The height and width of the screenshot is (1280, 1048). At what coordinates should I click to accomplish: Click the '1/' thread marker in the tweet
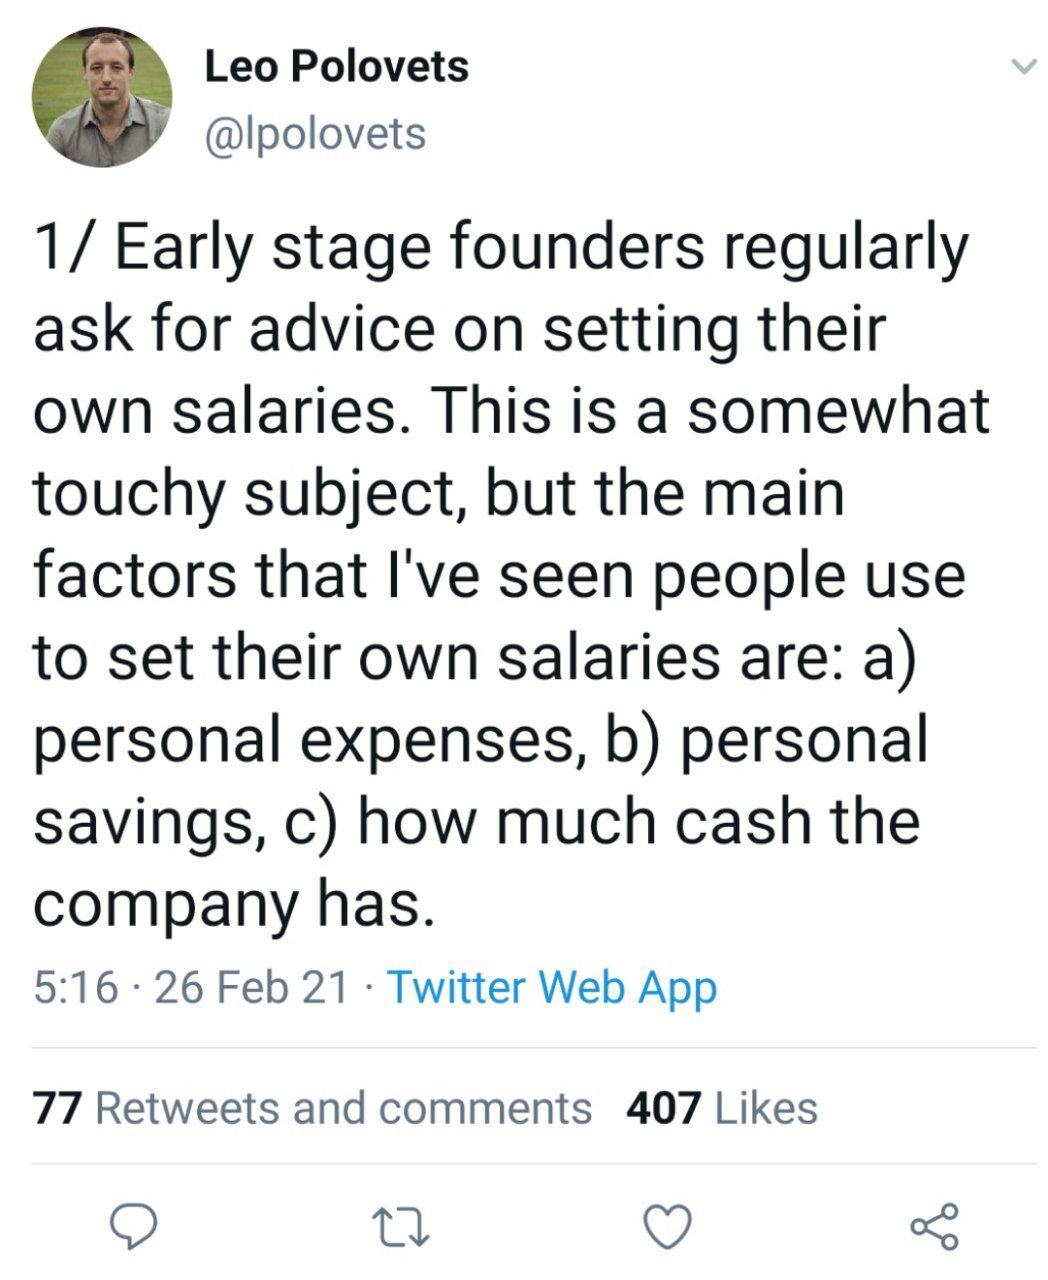(68, 248)
